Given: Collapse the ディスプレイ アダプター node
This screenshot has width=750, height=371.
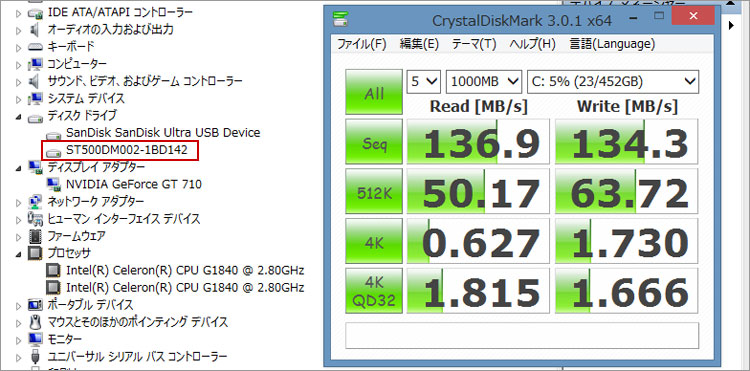Looking at the screenshot, I should point(19,167).
